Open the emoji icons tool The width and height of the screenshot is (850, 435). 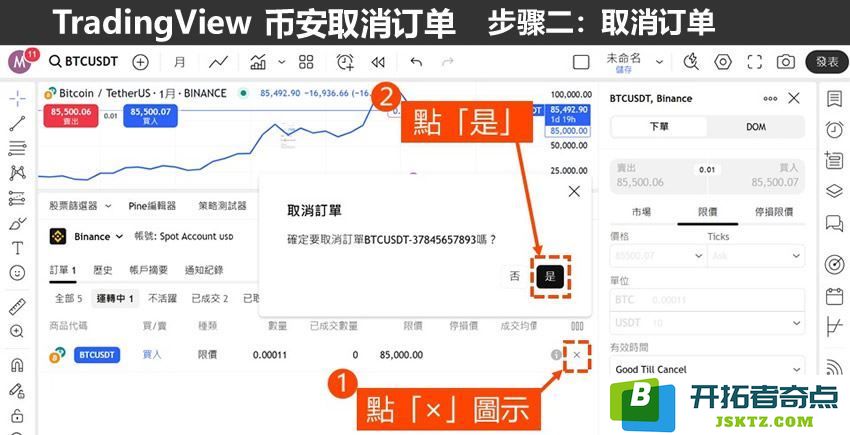pyautogui.click(x=17, y=273)
